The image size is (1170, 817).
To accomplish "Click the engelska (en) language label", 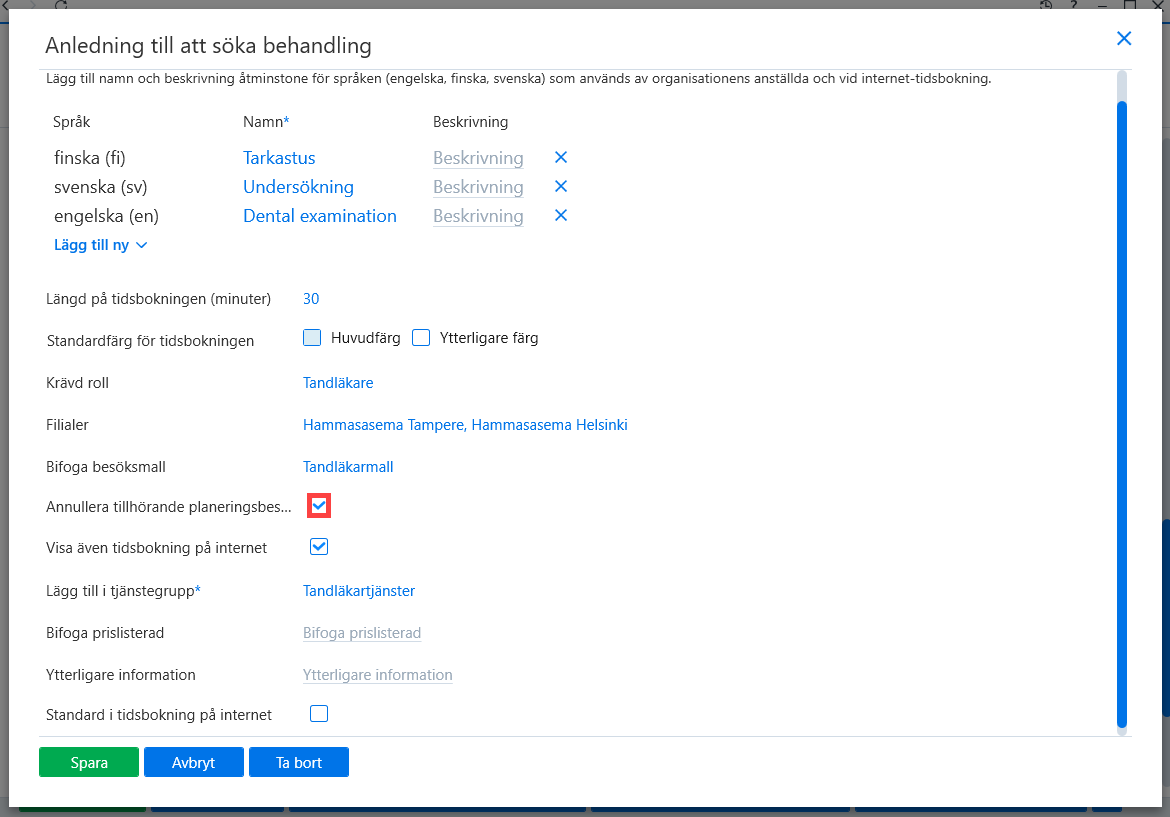I will pos(107,216).
